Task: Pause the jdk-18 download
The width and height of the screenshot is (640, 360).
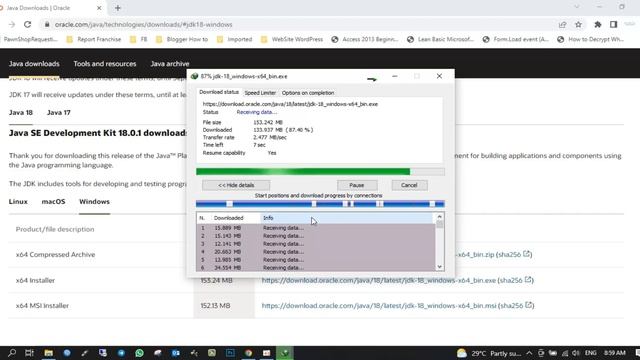Action: [357, 185]
